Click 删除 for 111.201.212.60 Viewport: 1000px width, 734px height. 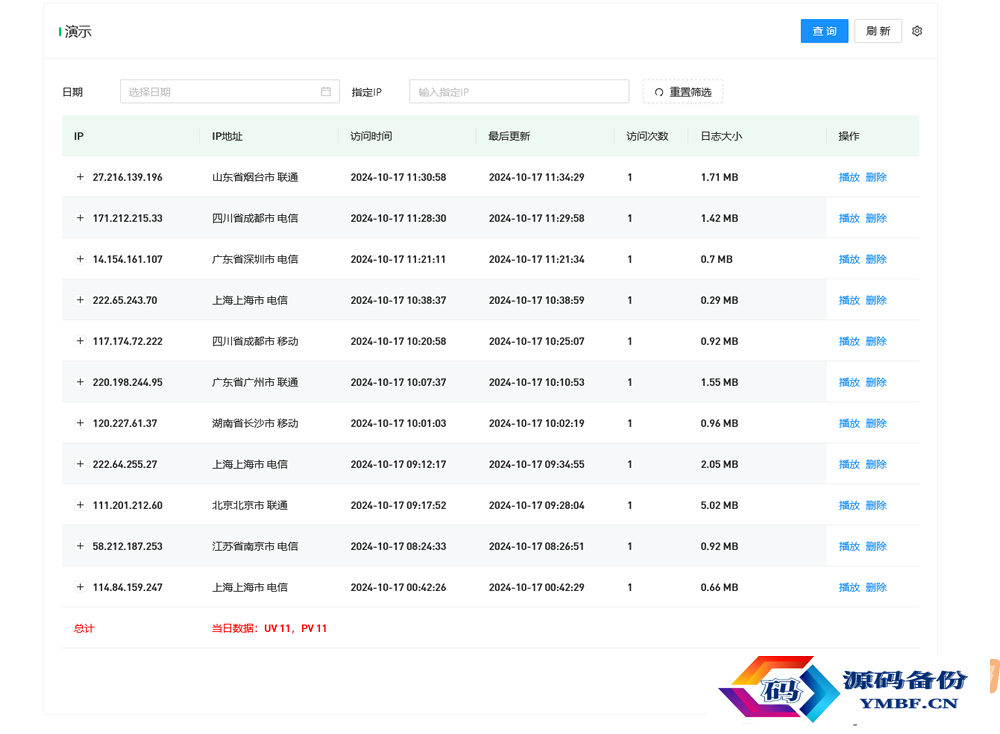pyautogui.click(x=876, y=505)
